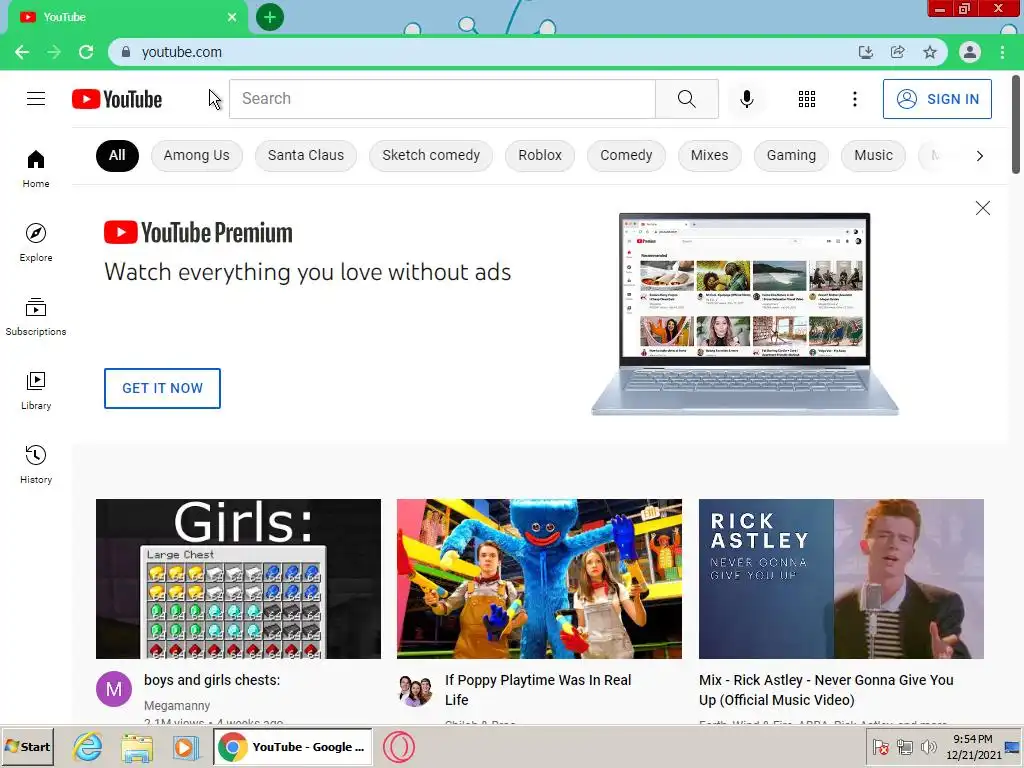The image size is (1024, 768).
Task: Dismiss the YouTube Premium banner
Action: (x=982, y=208)
